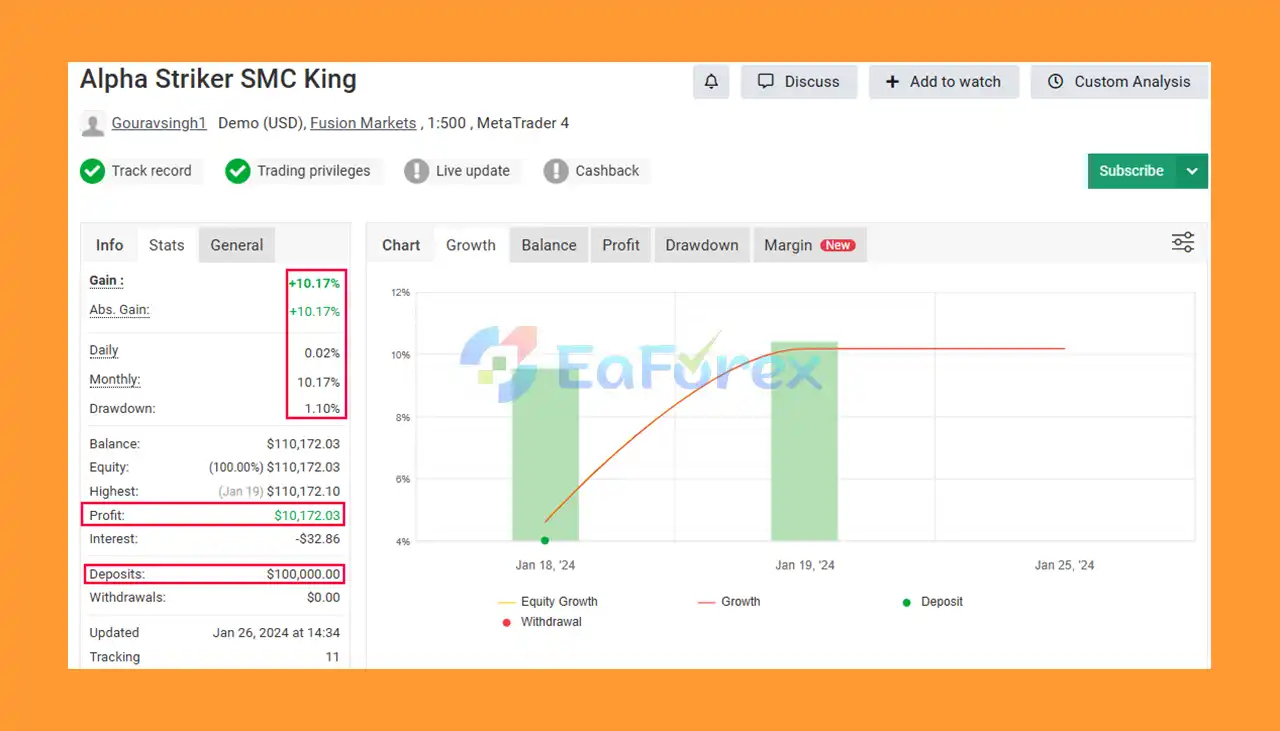
Task: Switch to the Profit chart tab
Action: tap(621, 245)
